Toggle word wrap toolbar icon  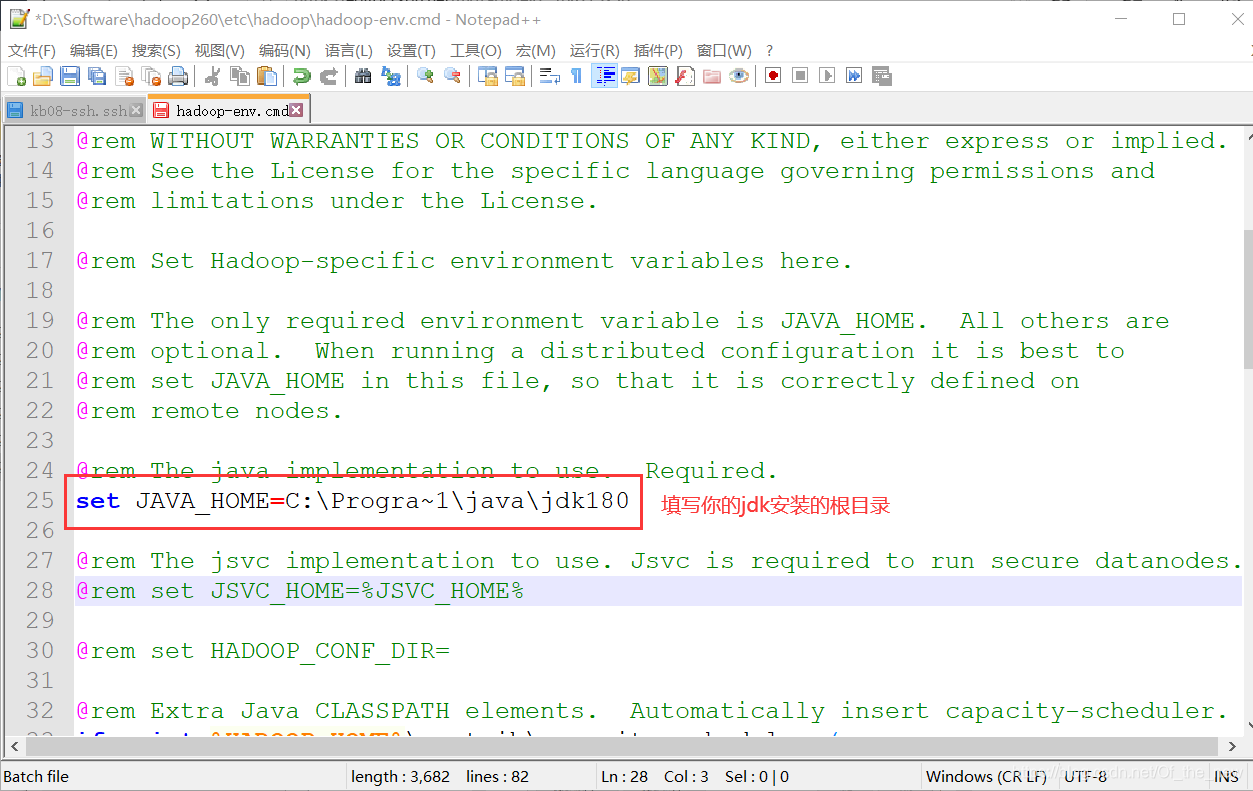click(549, 76)
